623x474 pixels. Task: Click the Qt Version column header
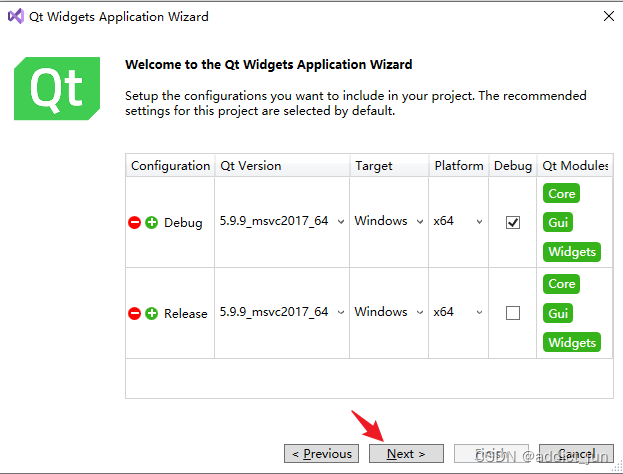[282, 166]
